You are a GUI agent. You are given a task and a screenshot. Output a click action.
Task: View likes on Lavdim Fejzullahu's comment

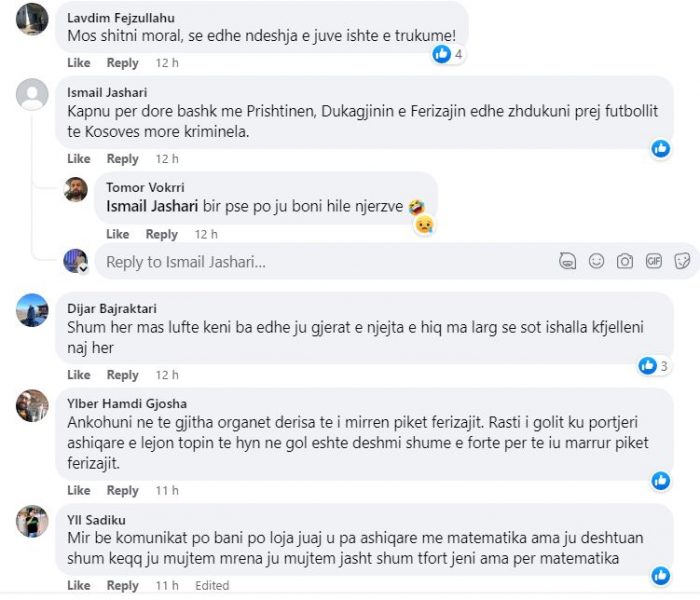pyautogui.click(x=448, y=54)
